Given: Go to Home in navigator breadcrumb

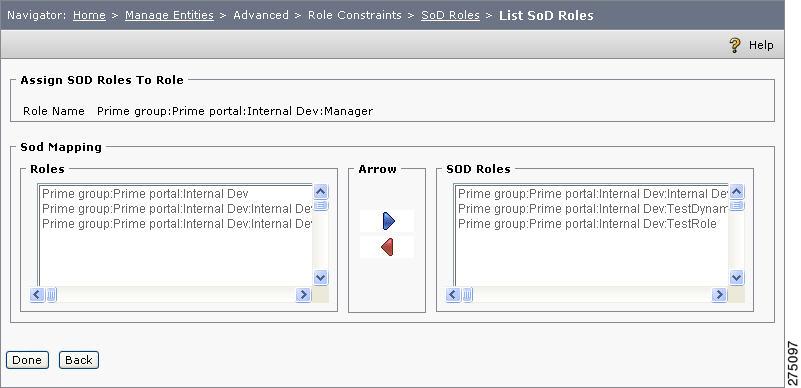Looking at the screenshot, I should 89,15.
